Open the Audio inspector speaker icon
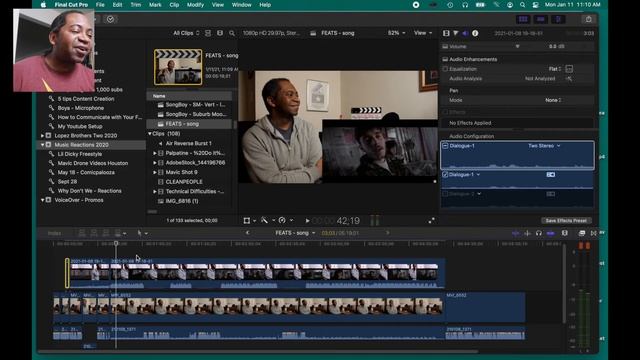 [465, 33]
